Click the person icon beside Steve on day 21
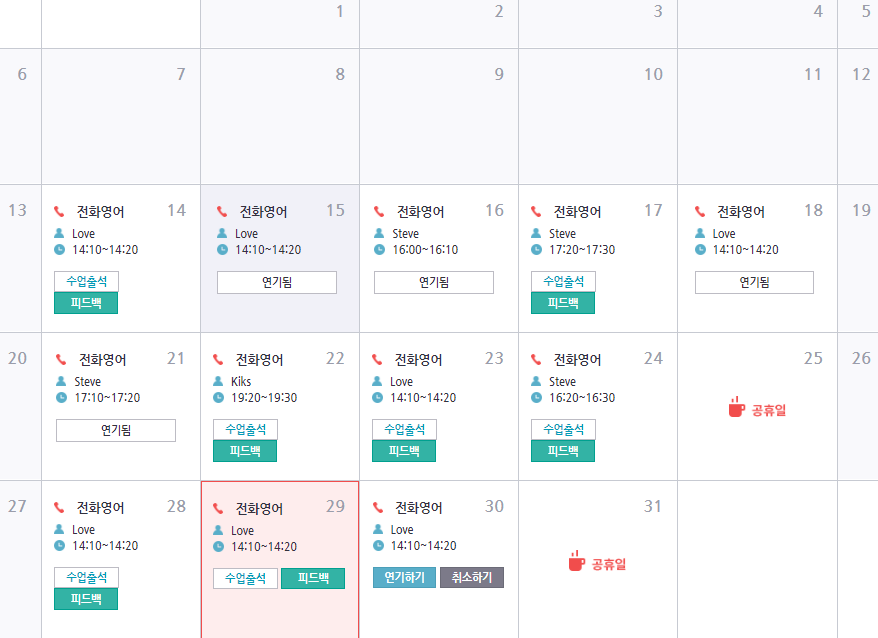The width and height of the screenshot is (878, 638). pos(61,382)
